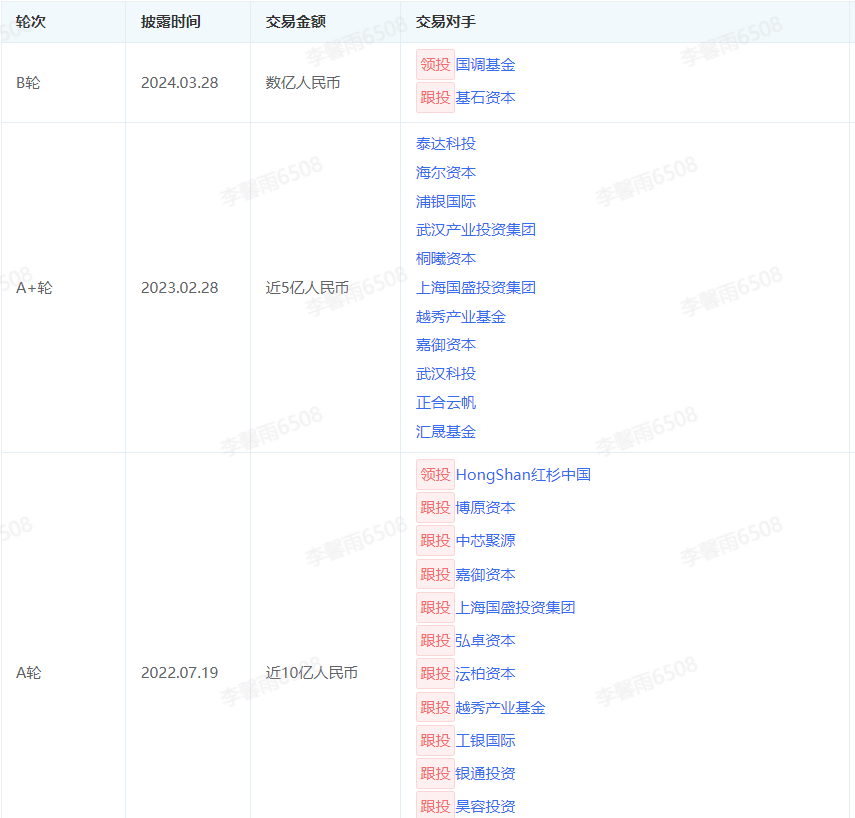Viewport: 855px width, 818px height.
Task: Open the 中芯聚源 investor link
Action: pos(485,541)
